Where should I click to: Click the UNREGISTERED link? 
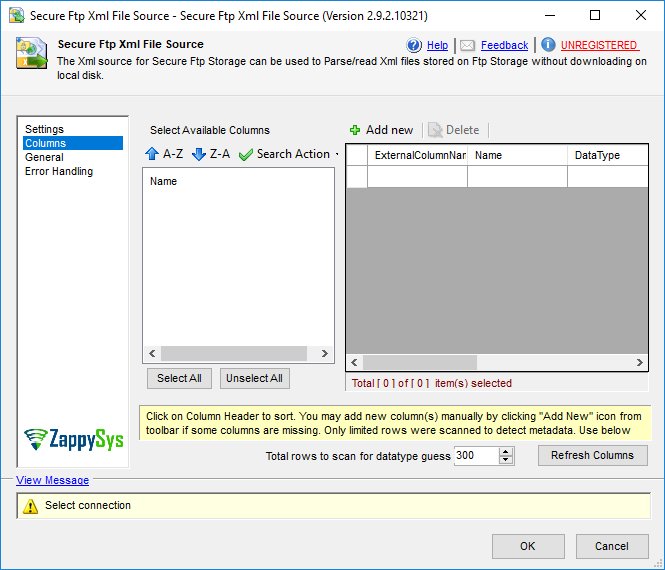[x=598, y=45]
